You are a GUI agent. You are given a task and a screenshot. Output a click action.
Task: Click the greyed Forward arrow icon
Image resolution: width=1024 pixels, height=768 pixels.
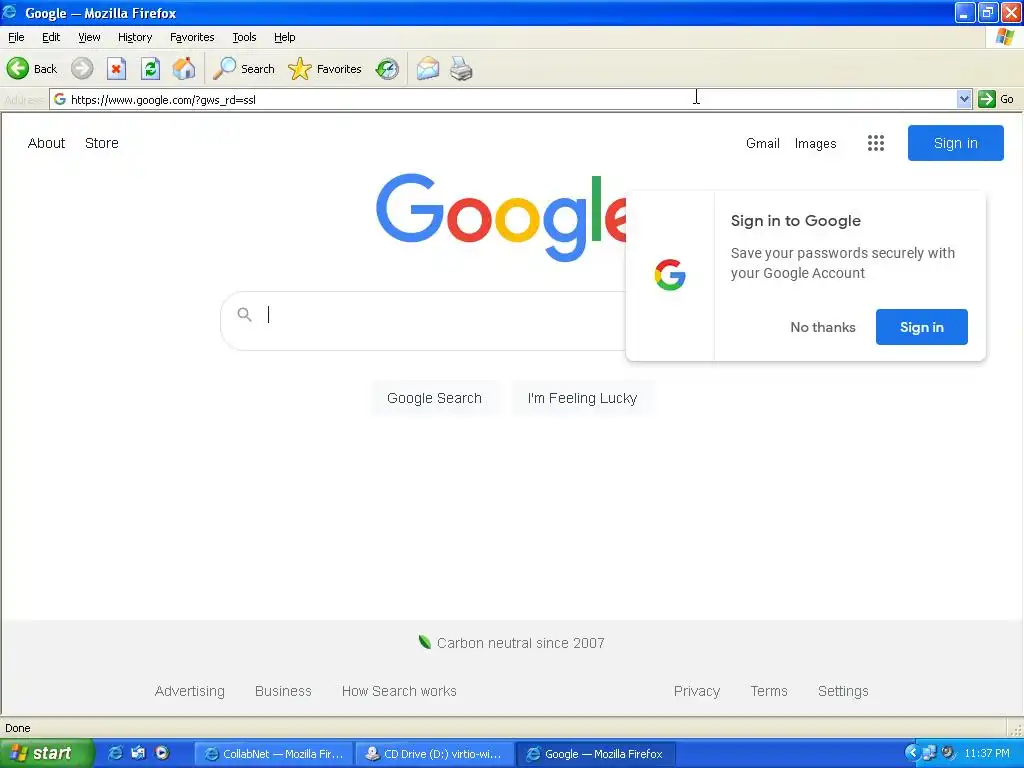(82, 69)
